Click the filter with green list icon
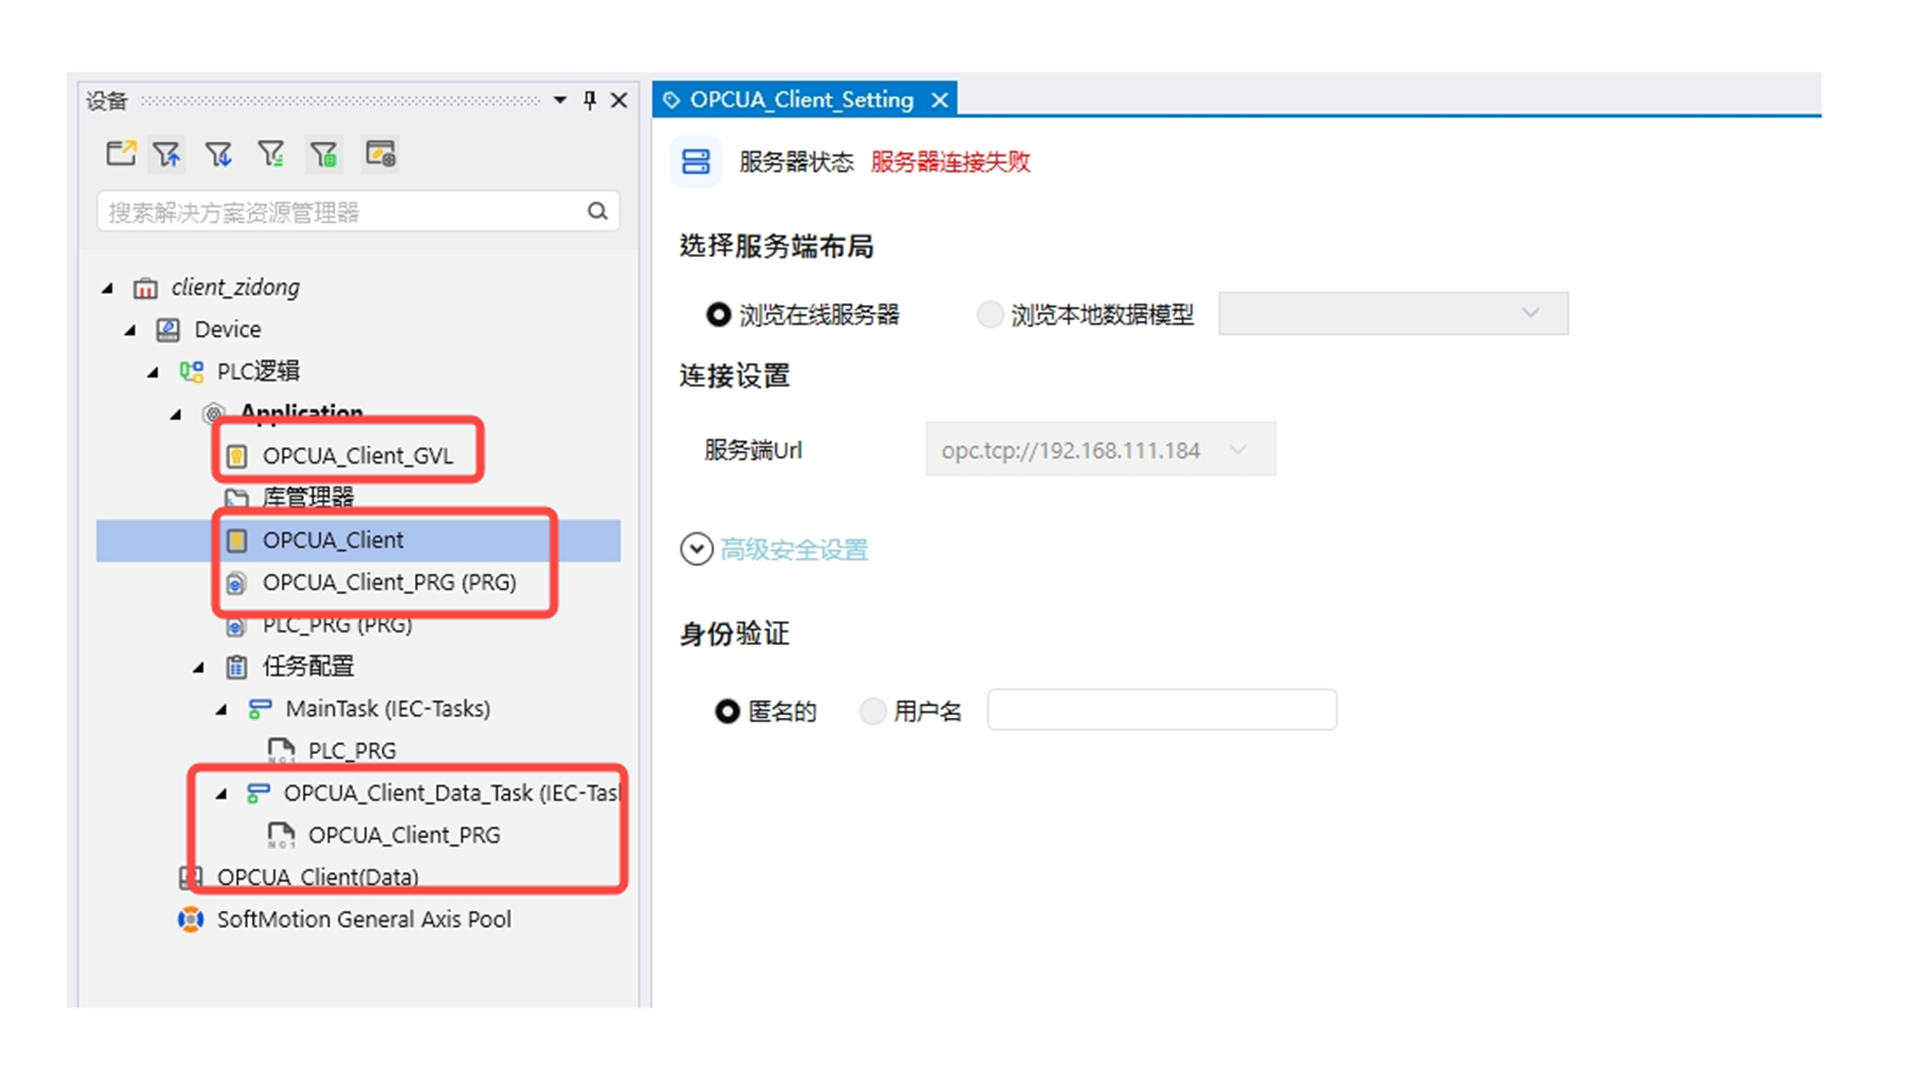Viewport: 1920px width, 1080px height. point(271,154)
